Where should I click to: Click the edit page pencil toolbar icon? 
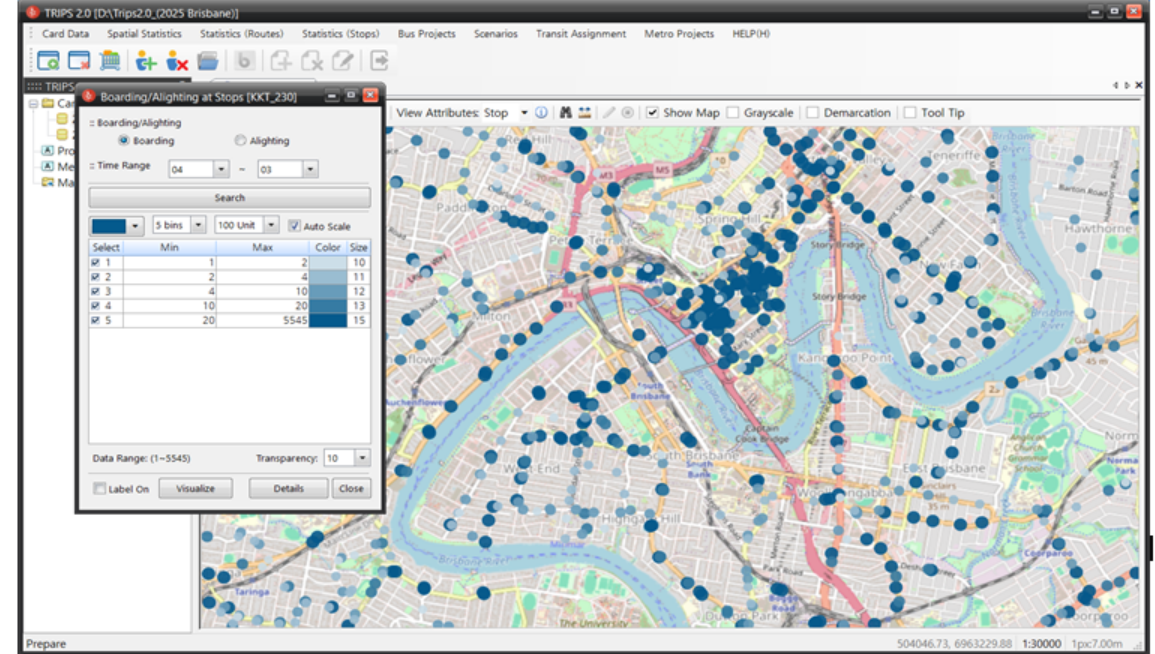coord(343,60)
